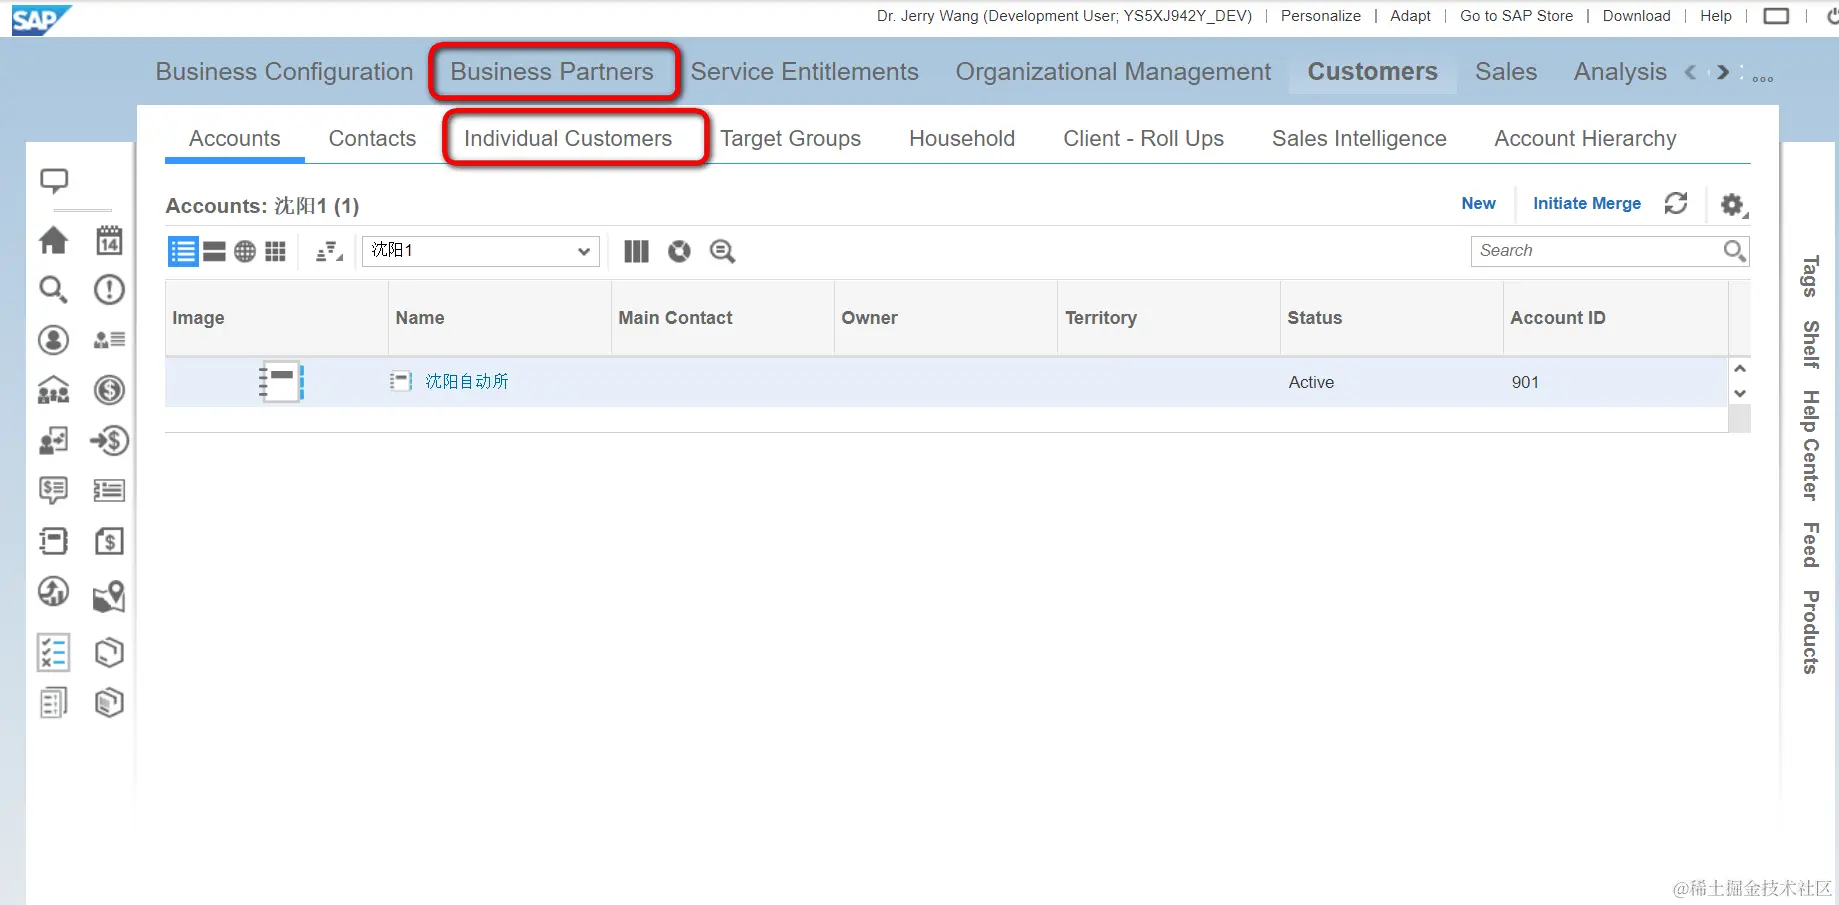Navigate work centers left with chevron

tap(1690, 72)
